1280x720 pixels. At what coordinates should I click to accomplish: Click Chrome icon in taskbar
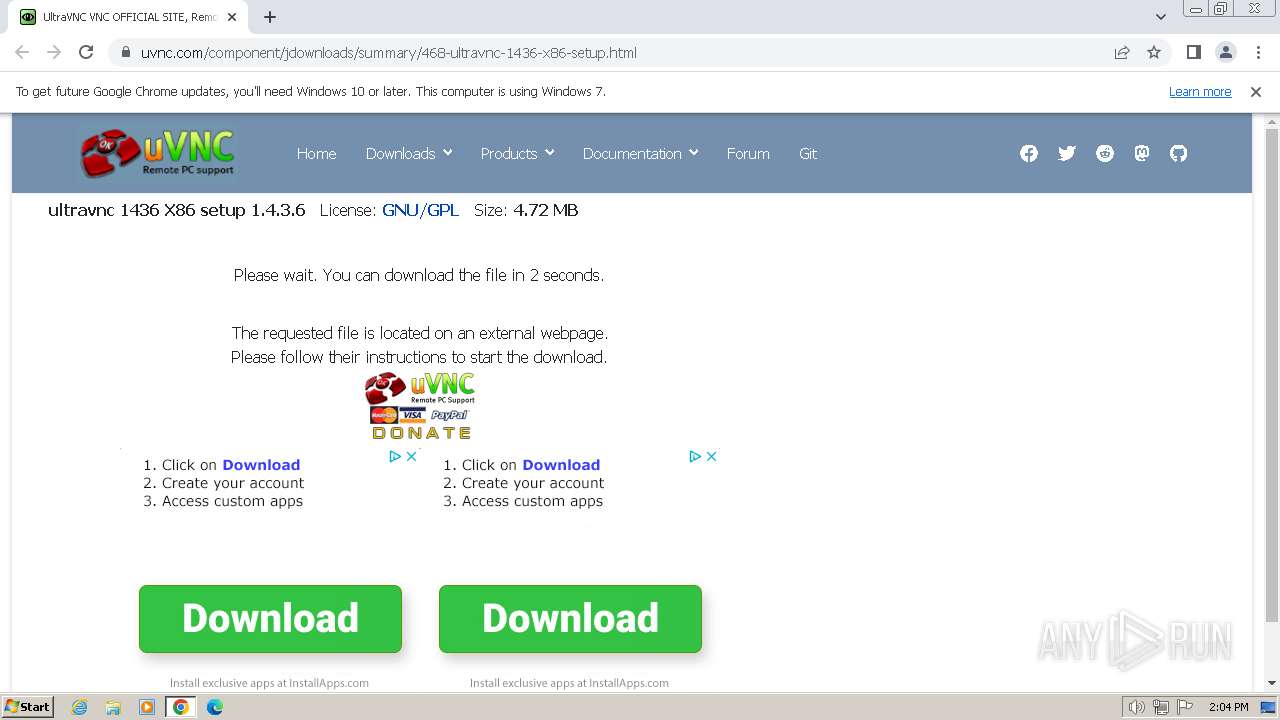(x=181, y=707)
